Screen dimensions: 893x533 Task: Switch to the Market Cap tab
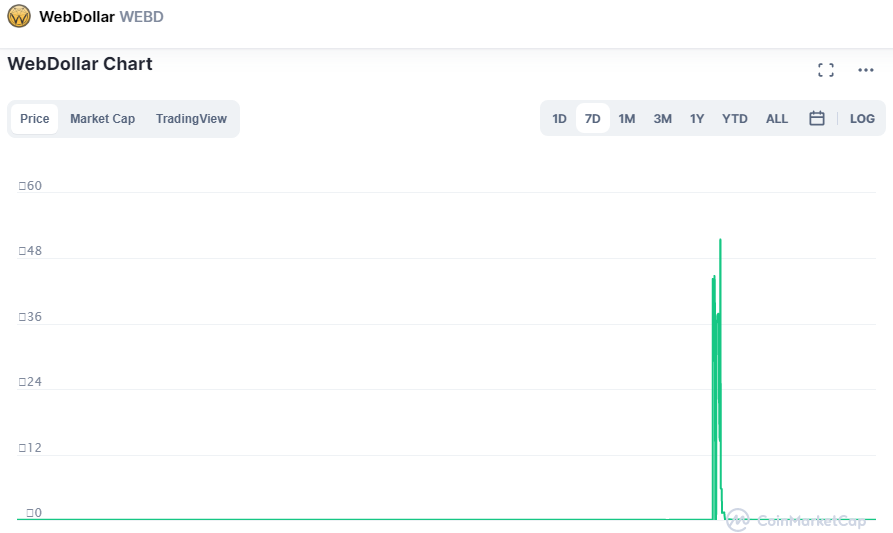coord(103,118)
